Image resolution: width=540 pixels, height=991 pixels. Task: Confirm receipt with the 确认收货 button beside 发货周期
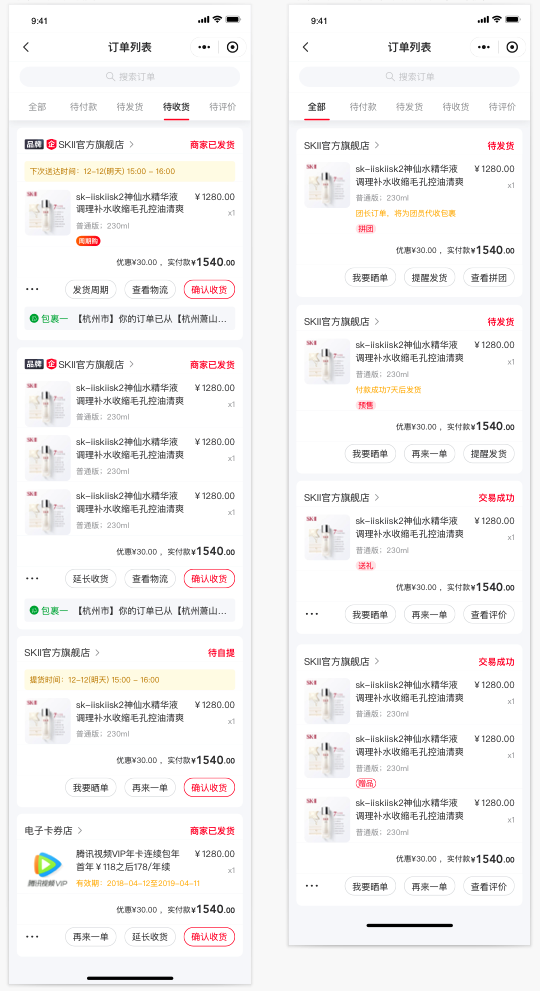tap(209, 289)
